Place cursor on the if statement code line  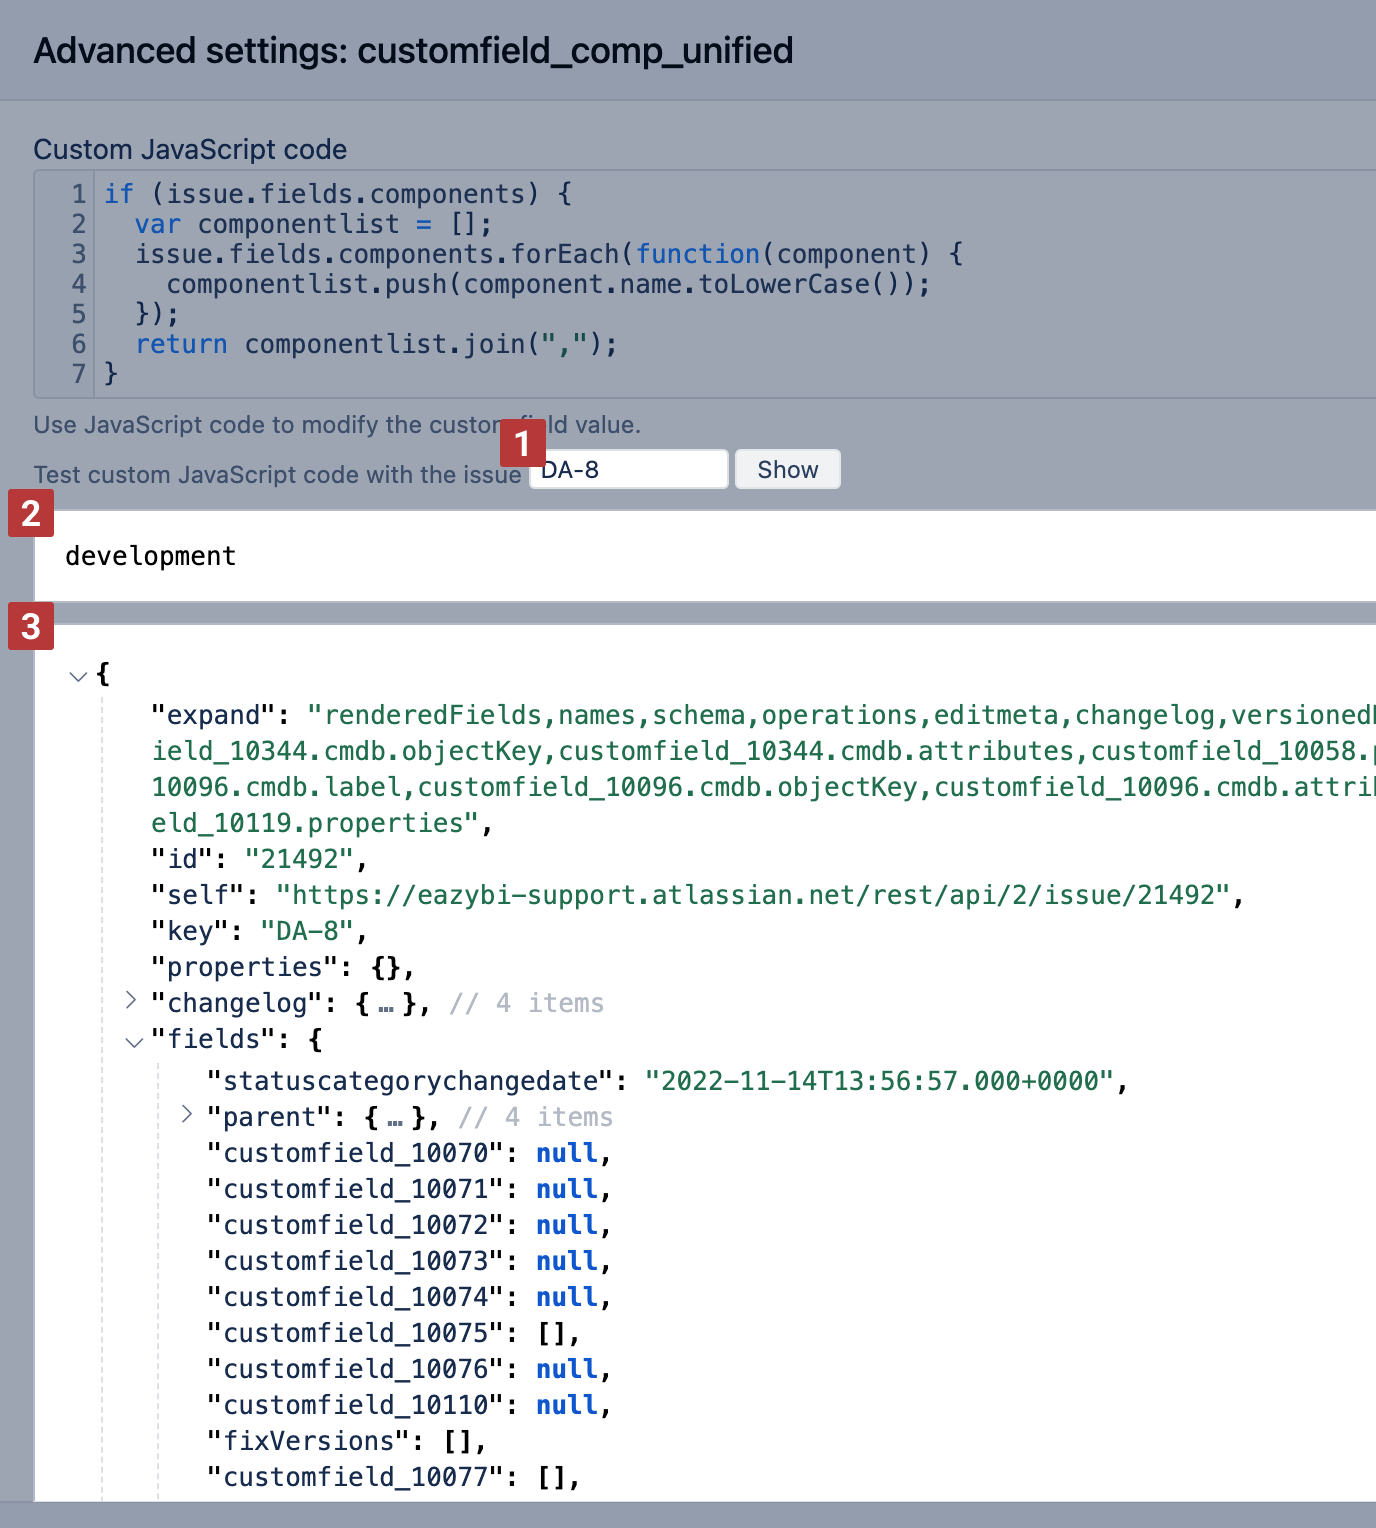(338, 194)
